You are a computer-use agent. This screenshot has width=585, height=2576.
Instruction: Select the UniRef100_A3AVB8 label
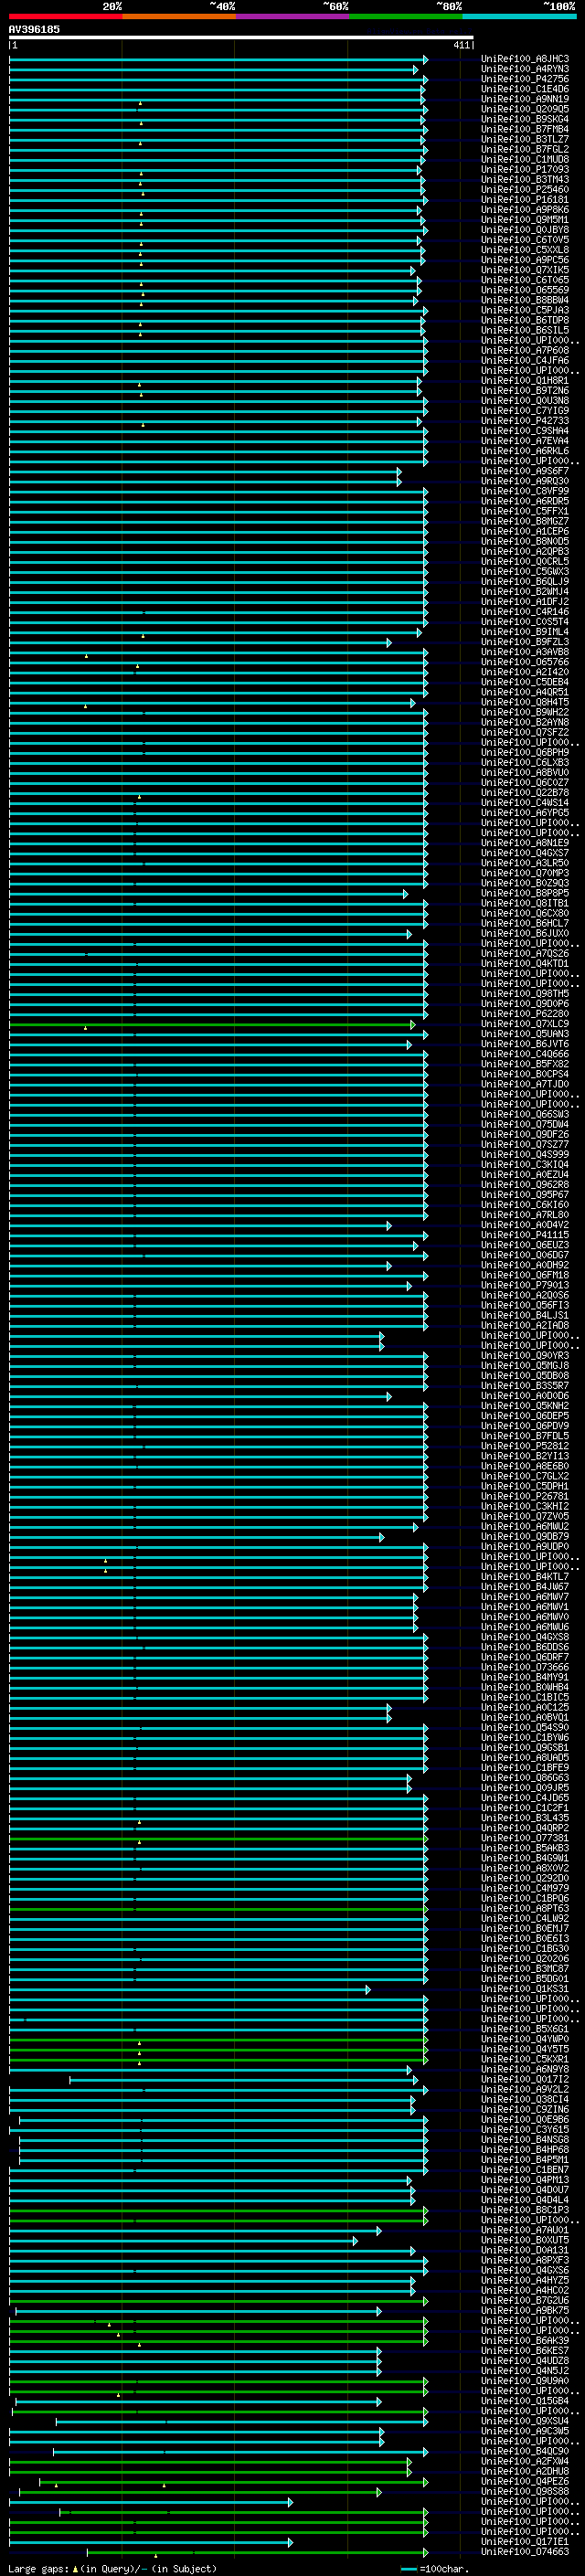tap(525, 652)
